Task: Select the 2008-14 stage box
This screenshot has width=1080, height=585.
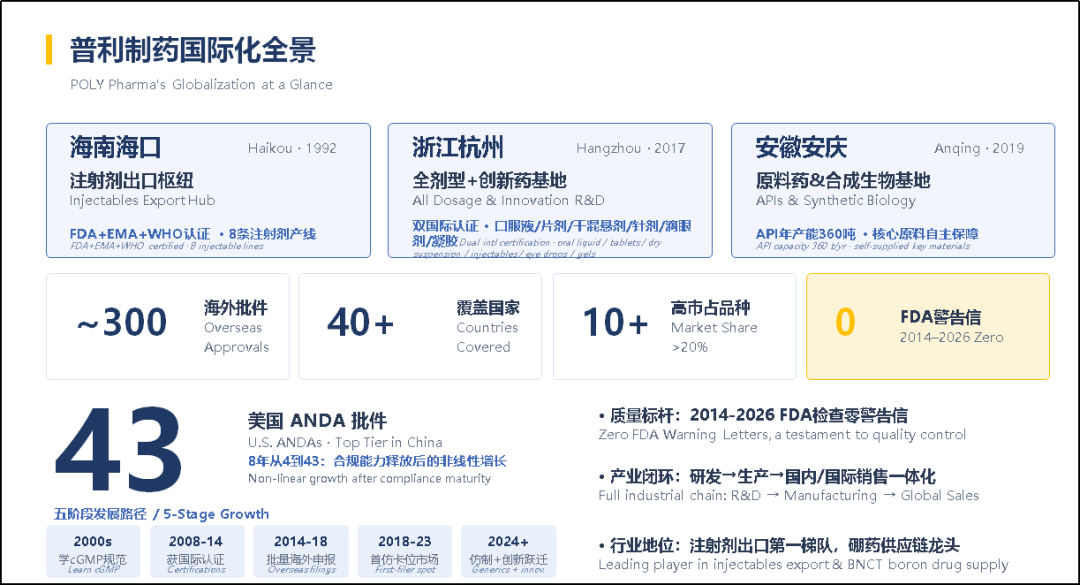Action: pos(196,551)
